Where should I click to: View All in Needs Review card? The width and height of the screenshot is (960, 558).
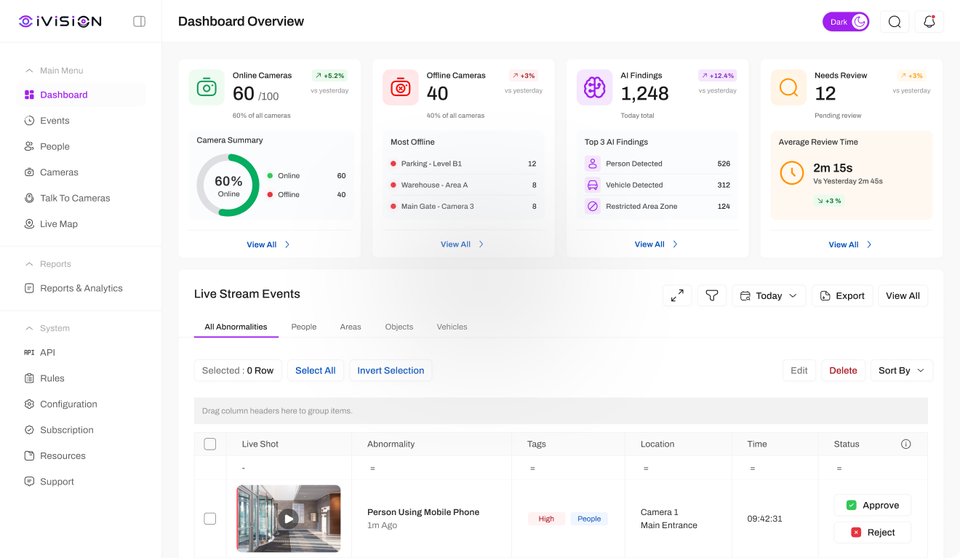850,244
